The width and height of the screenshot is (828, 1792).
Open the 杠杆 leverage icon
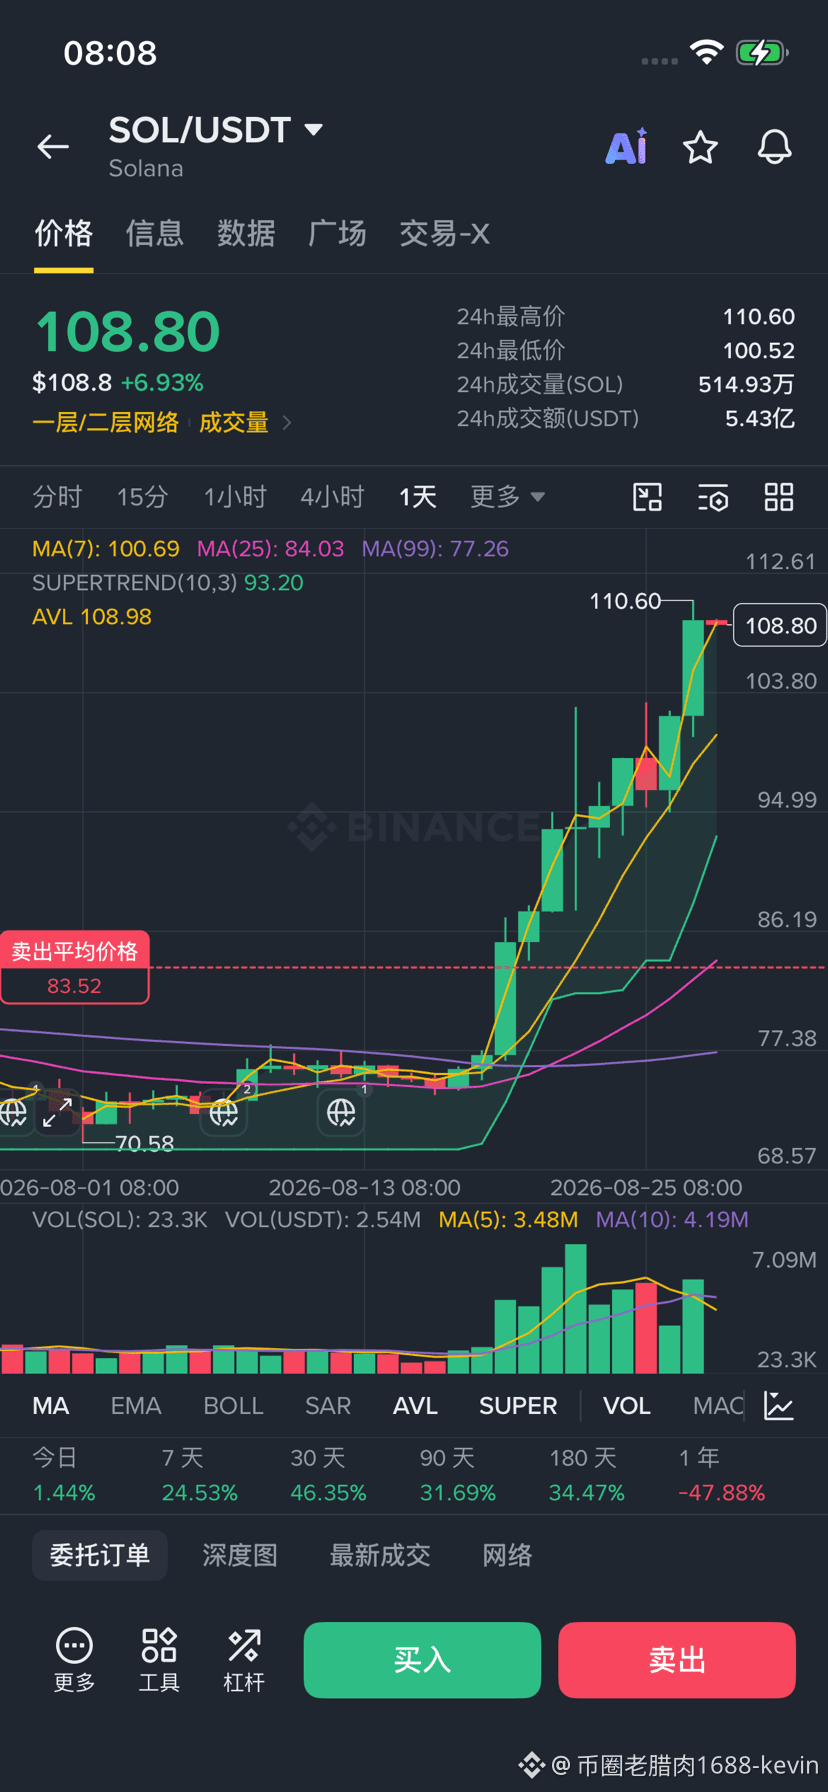pyautogui.click(x=244, y=1660)
